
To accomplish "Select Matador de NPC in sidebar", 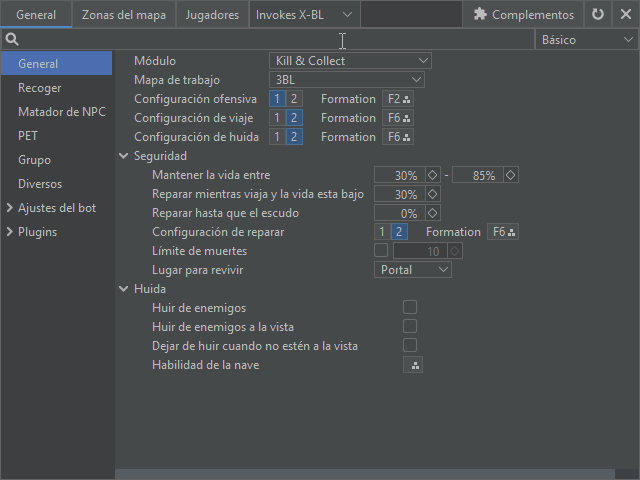I will pyautogui.click(x=62, y=112).
